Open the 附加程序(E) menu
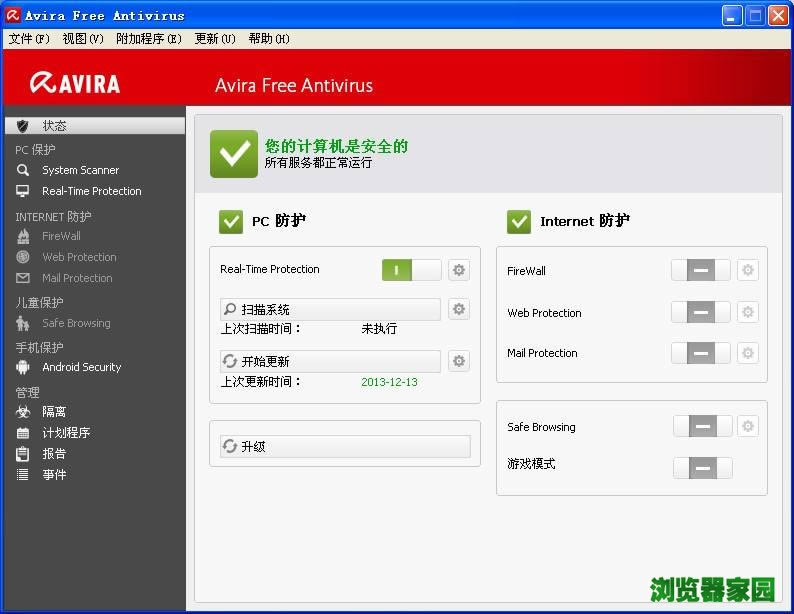 pos(148,38)
